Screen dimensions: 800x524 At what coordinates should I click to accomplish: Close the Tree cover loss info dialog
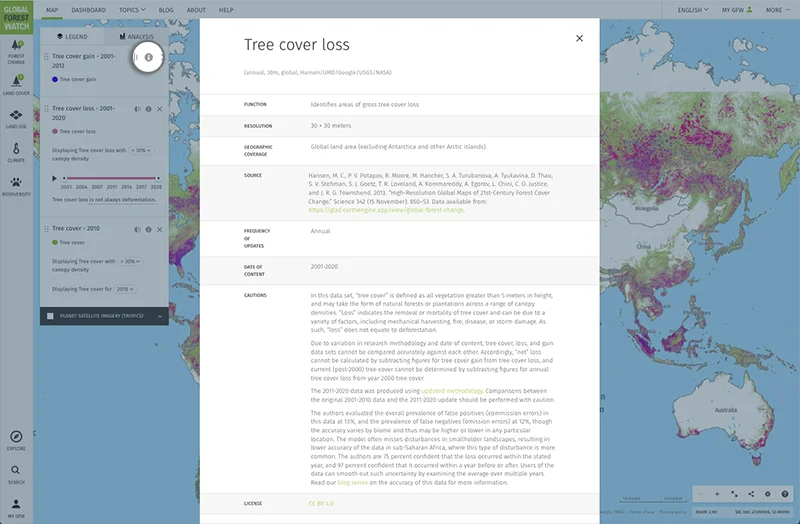579,38
